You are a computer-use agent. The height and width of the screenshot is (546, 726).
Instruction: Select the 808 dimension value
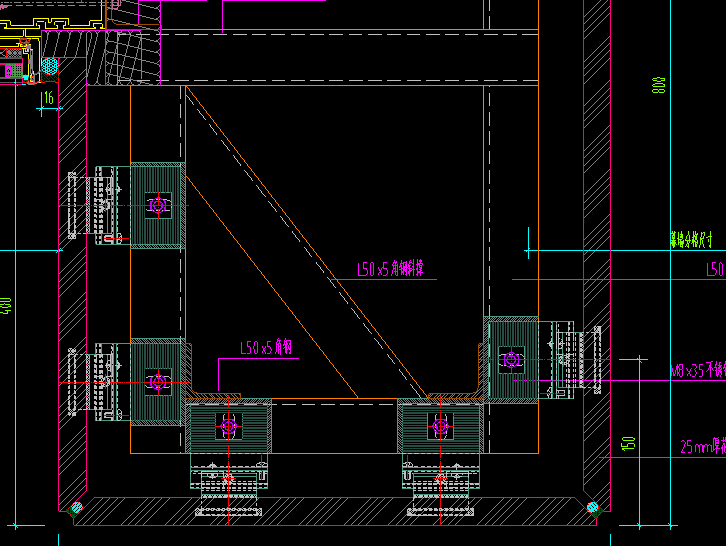tap(658, 85)
